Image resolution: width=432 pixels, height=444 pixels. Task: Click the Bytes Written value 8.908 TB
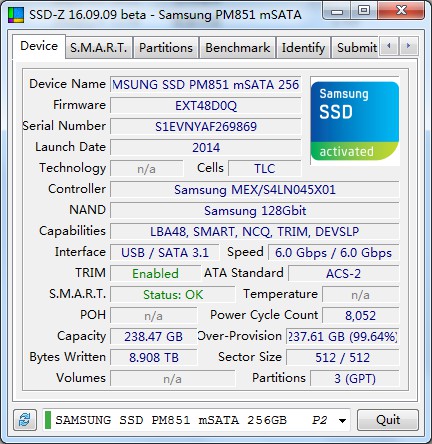(154, 358)
